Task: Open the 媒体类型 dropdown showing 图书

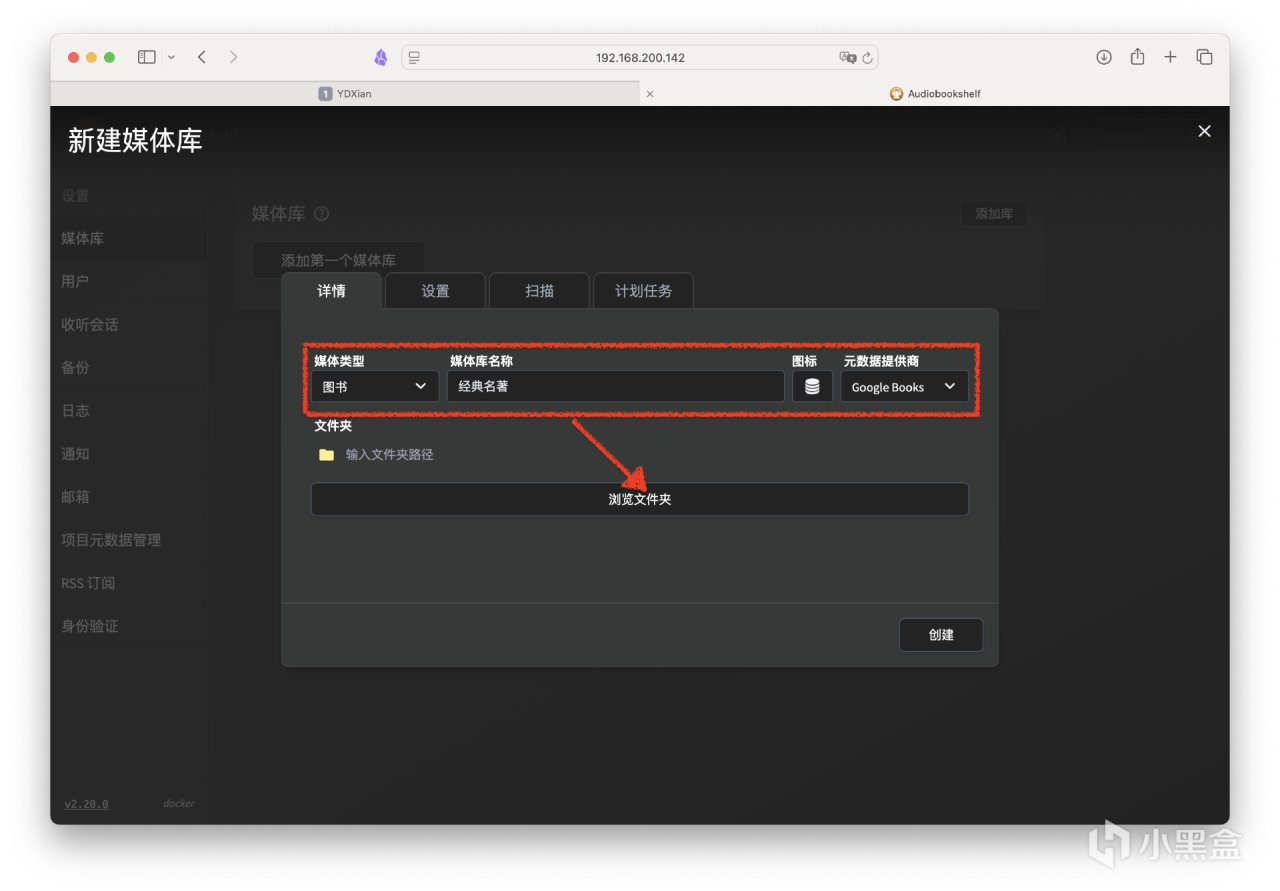Action: (375, 387)
